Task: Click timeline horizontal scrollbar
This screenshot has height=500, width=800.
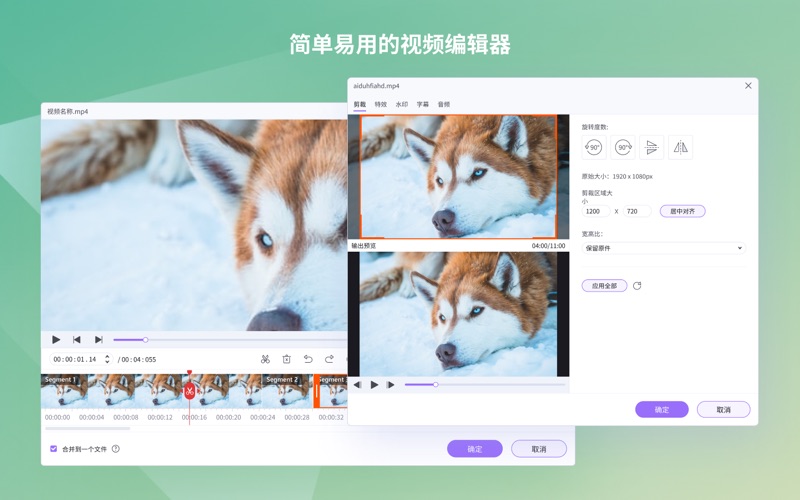Action: (x=87, y=429)
